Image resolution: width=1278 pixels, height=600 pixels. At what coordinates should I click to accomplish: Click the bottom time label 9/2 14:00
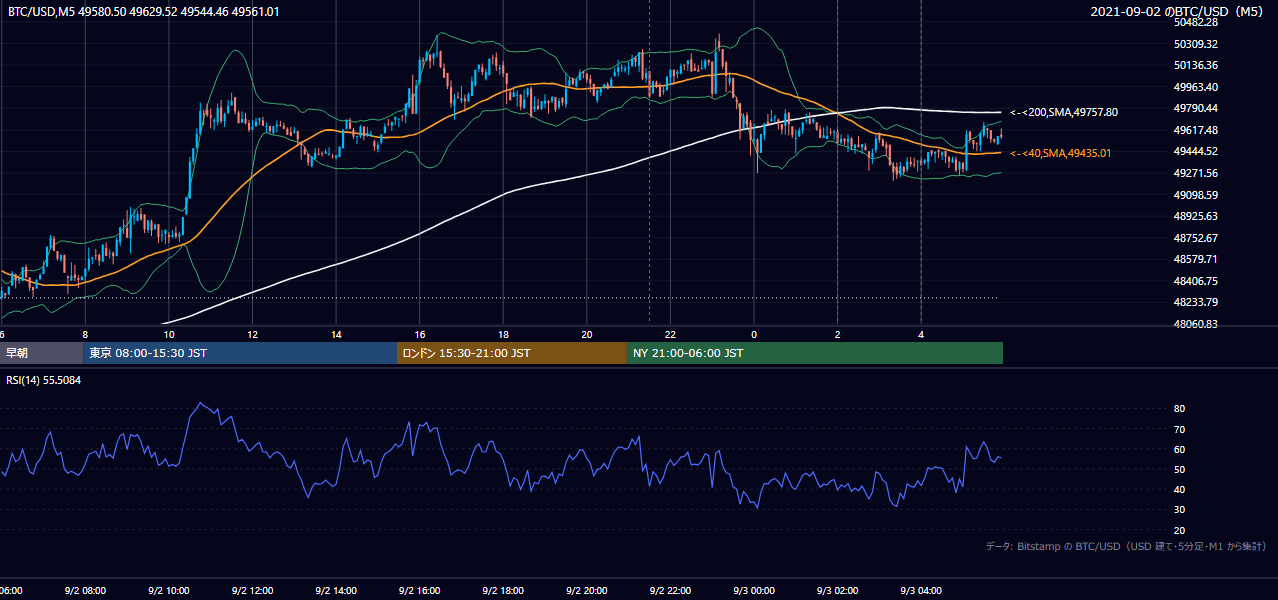tap(336, 591)
